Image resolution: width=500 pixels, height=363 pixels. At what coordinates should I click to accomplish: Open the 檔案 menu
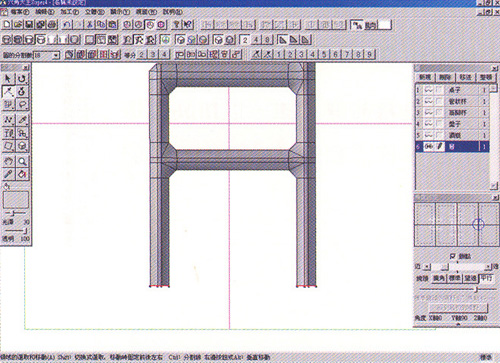[x=19, y=12]
